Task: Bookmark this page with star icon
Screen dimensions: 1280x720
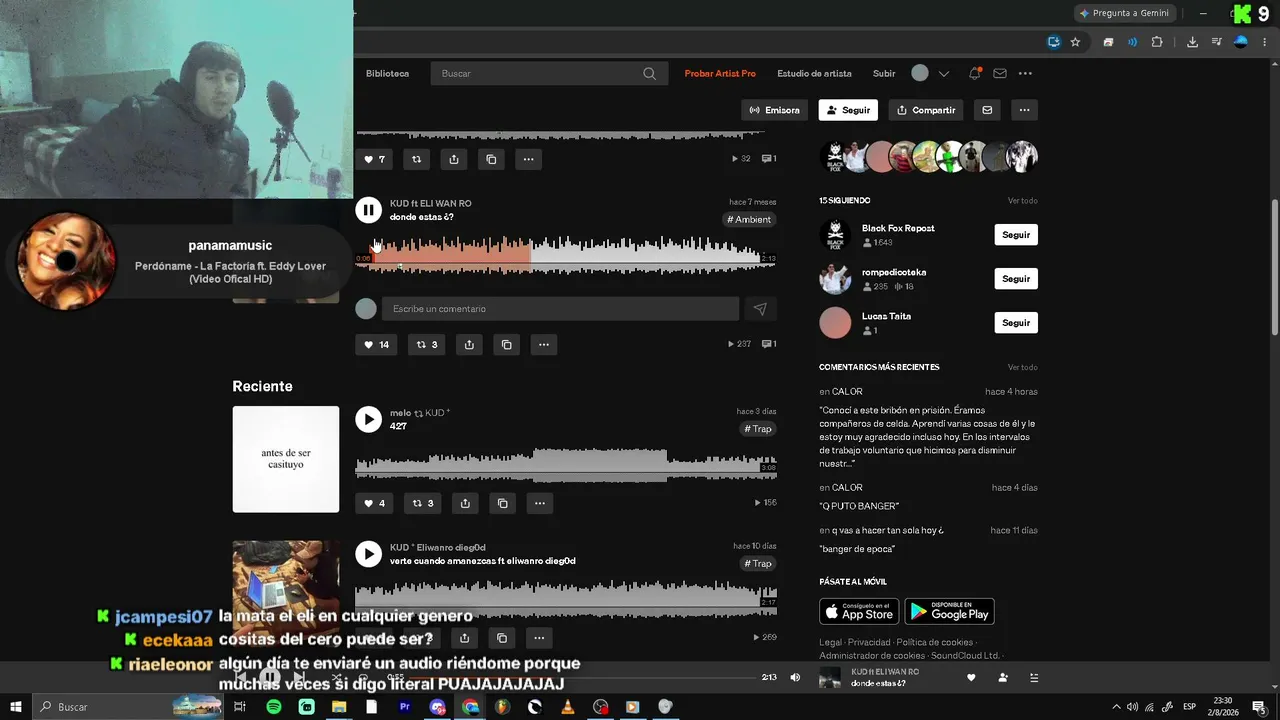Action: click(1075, 42)
